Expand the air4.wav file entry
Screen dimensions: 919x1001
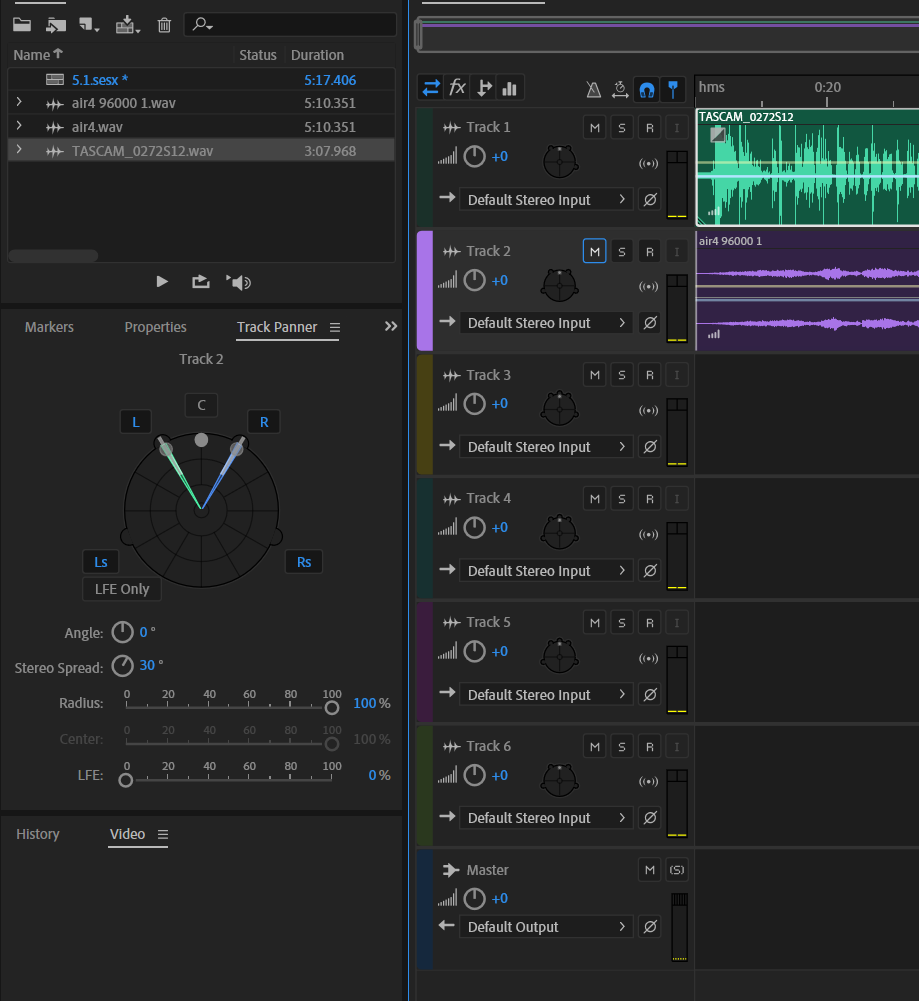coord(19,127)
